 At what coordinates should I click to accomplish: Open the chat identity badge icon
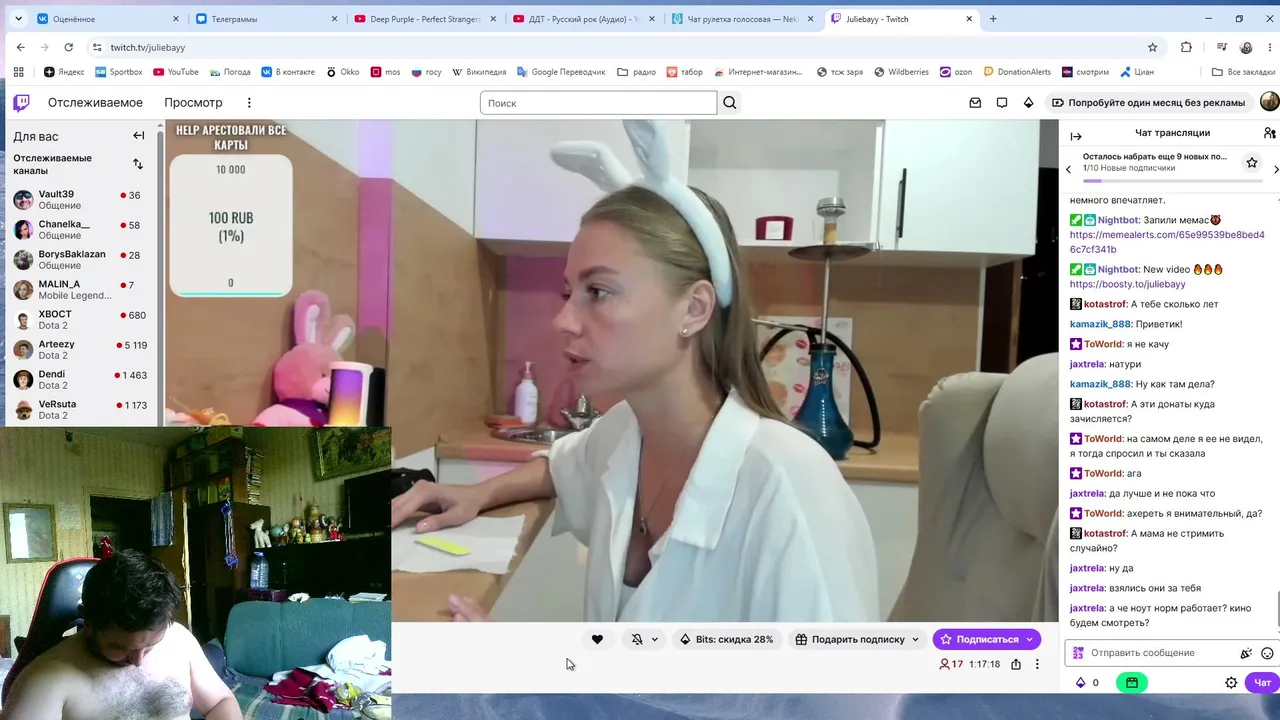click(1078, 653)
